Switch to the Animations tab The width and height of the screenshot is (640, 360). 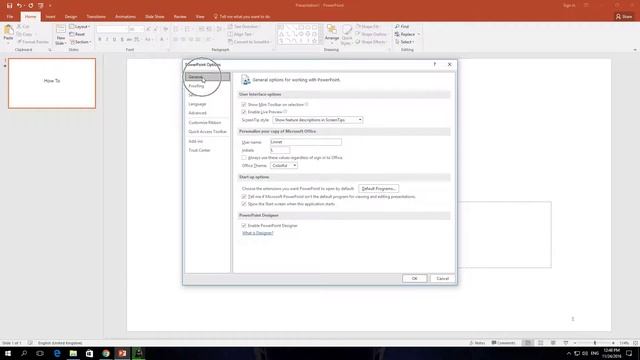pyautogui.click(x=125, y=17)
